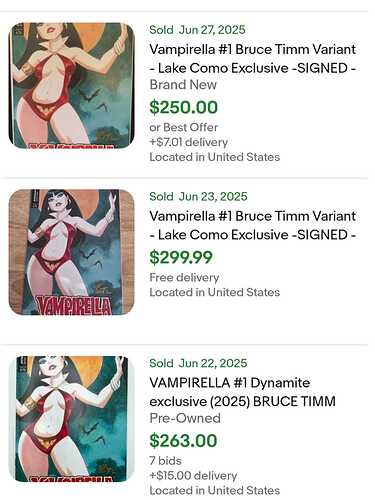
Task: Click the Sold Jun 27, 2025 label
Action: pyautogui.click(x=197, y=30)
